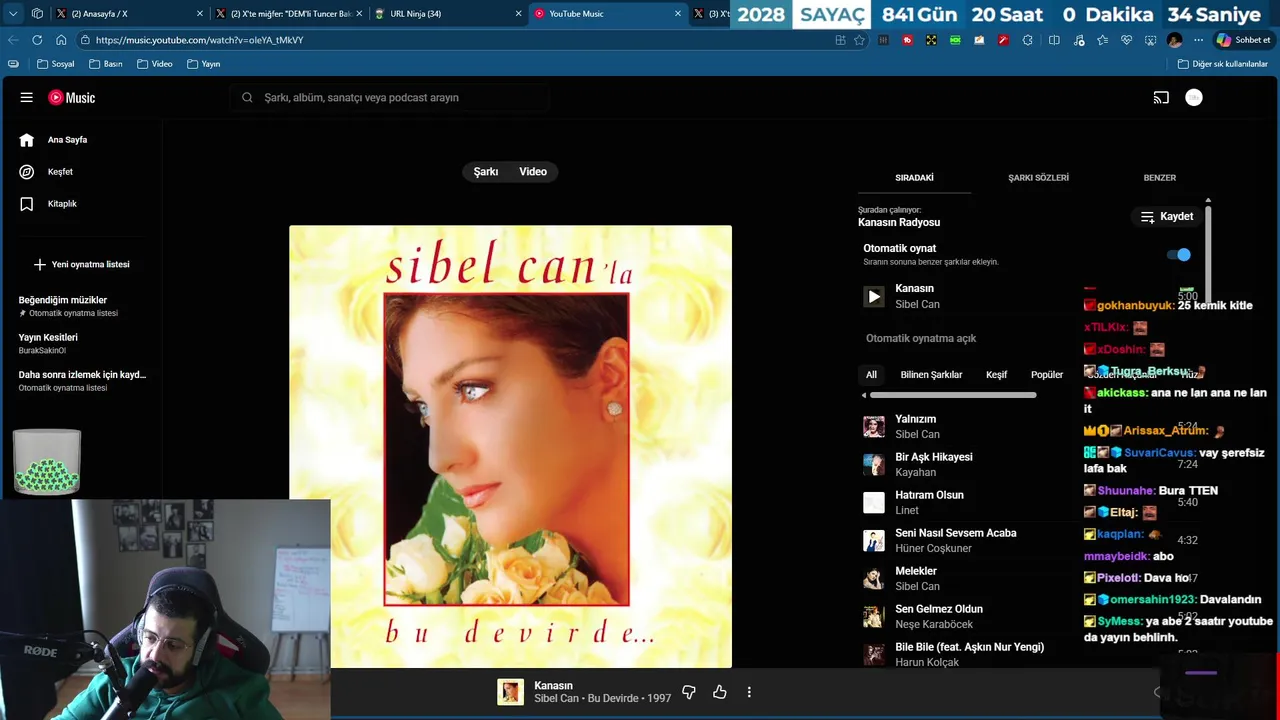
Task: Click the browser home button
Action: (61, 40)
